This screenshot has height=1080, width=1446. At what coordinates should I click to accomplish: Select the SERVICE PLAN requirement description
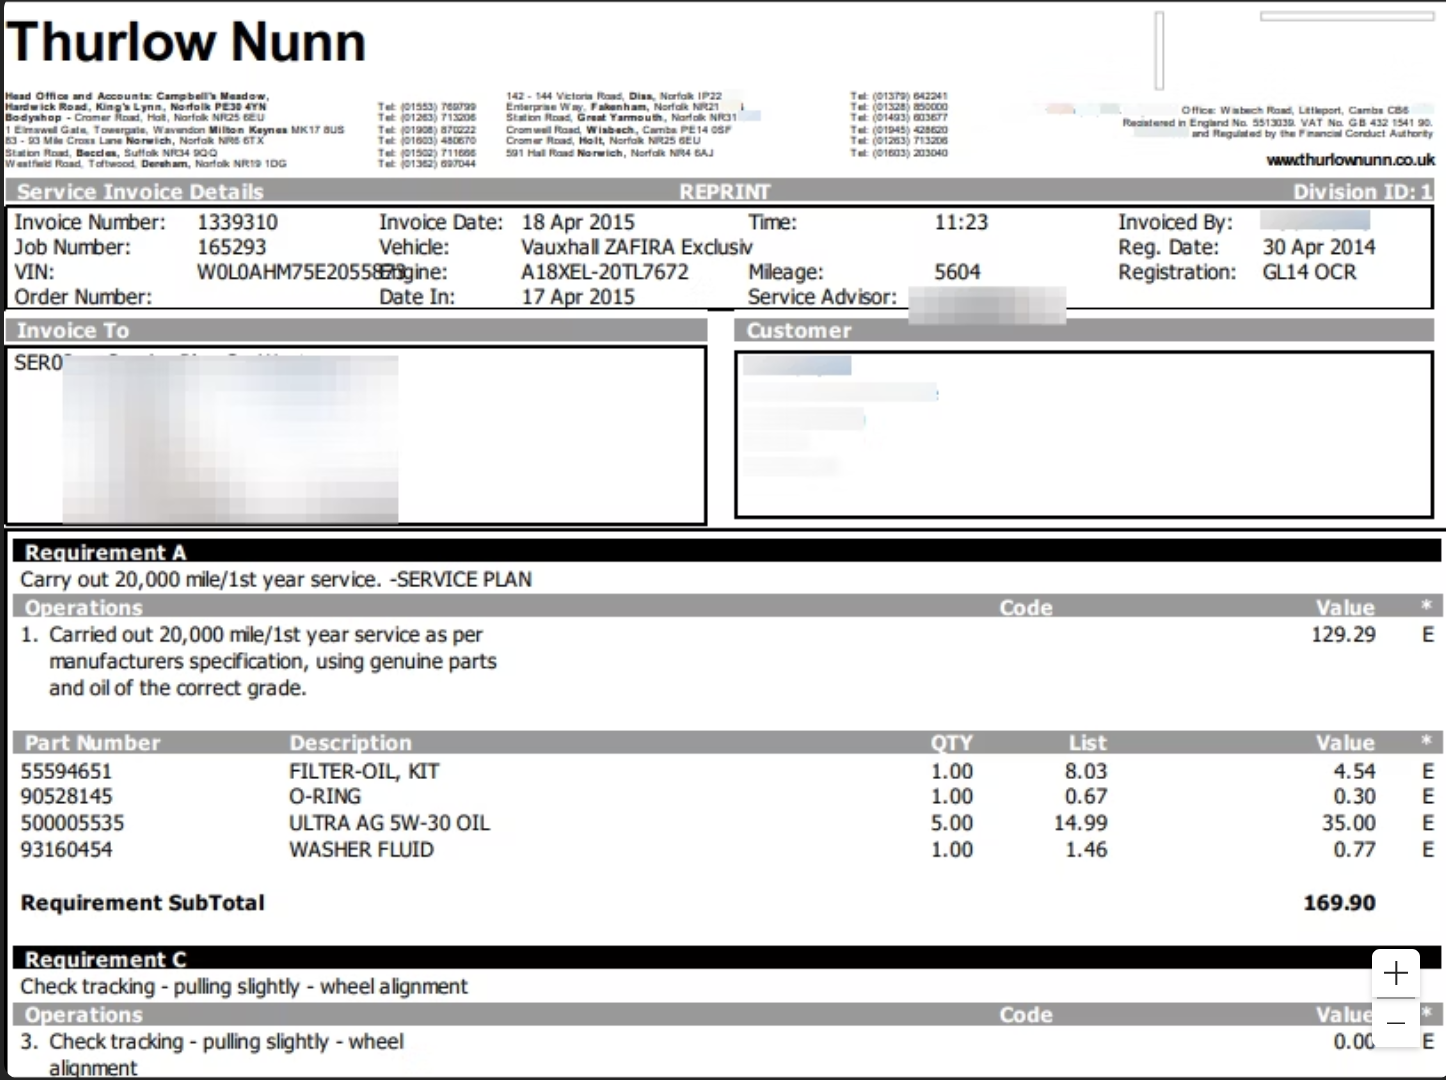point(276,579)
